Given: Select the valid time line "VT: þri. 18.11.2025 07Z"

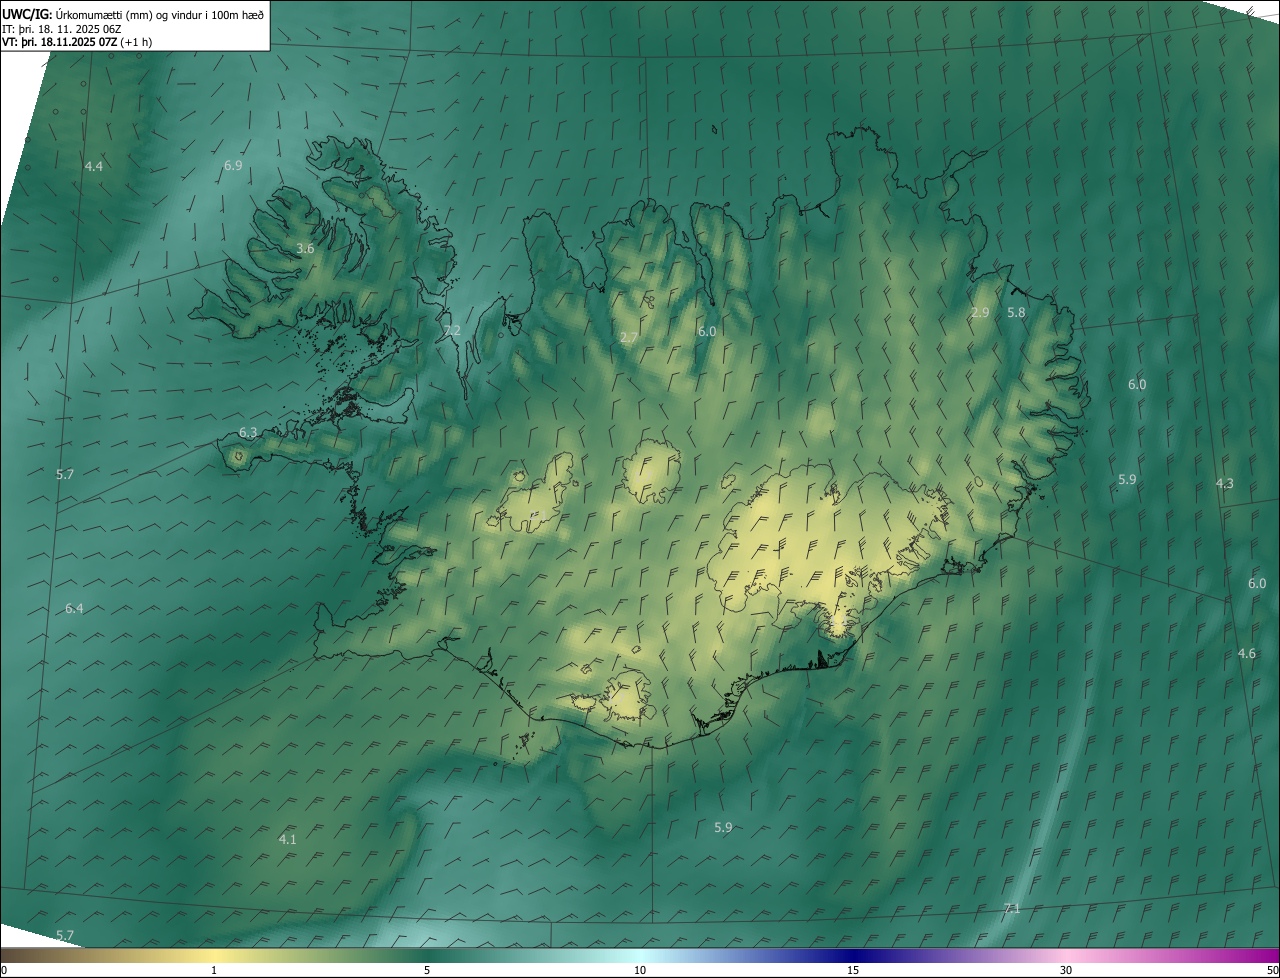Looking at the screenshot, I should coord(60,43).
